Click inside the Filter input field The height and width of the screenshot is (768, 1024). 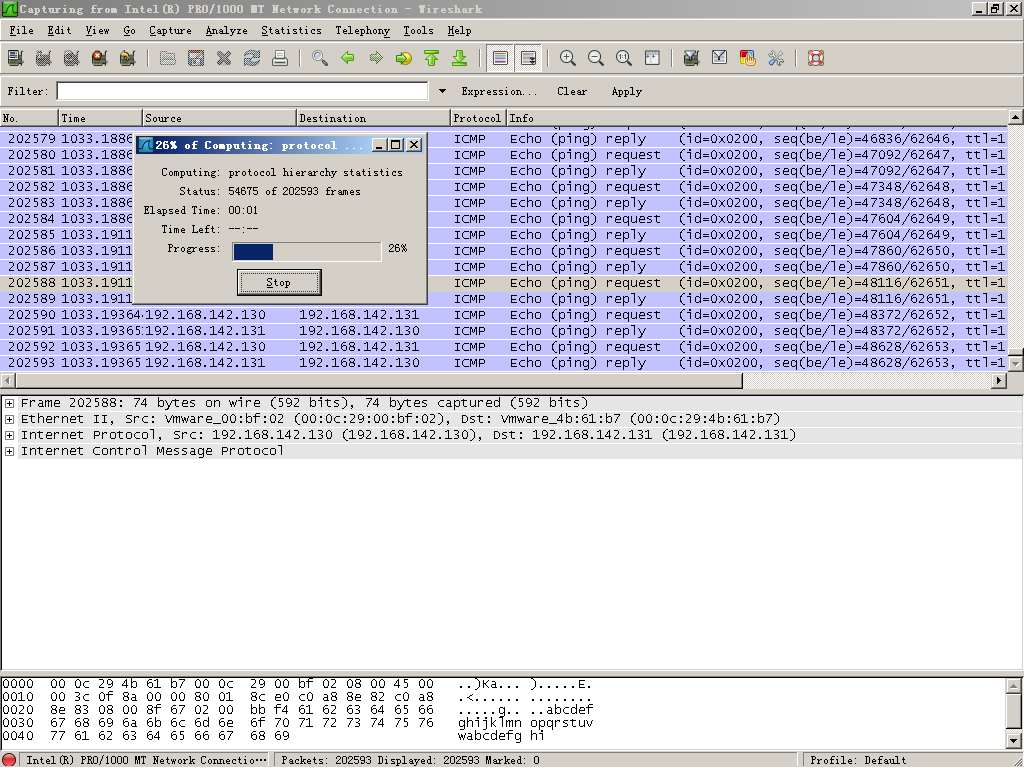point(242,91)
